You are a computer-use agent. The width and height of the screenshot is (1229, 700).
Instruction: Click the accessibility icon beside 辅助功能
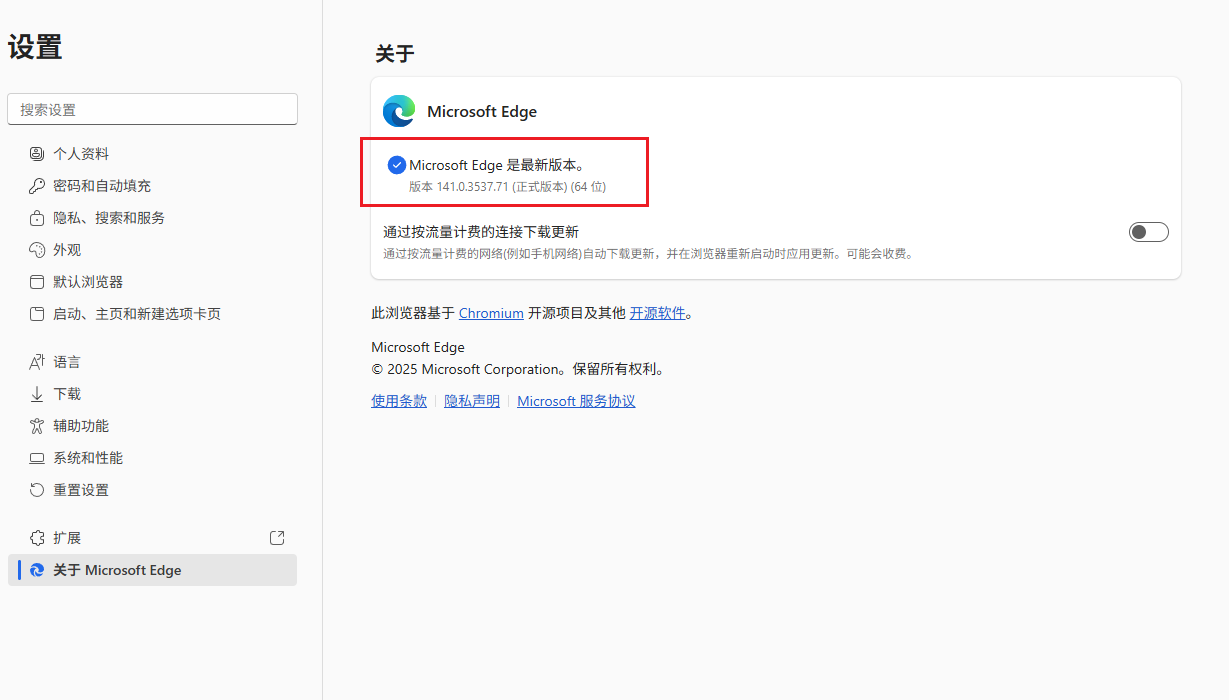(37, 426)
